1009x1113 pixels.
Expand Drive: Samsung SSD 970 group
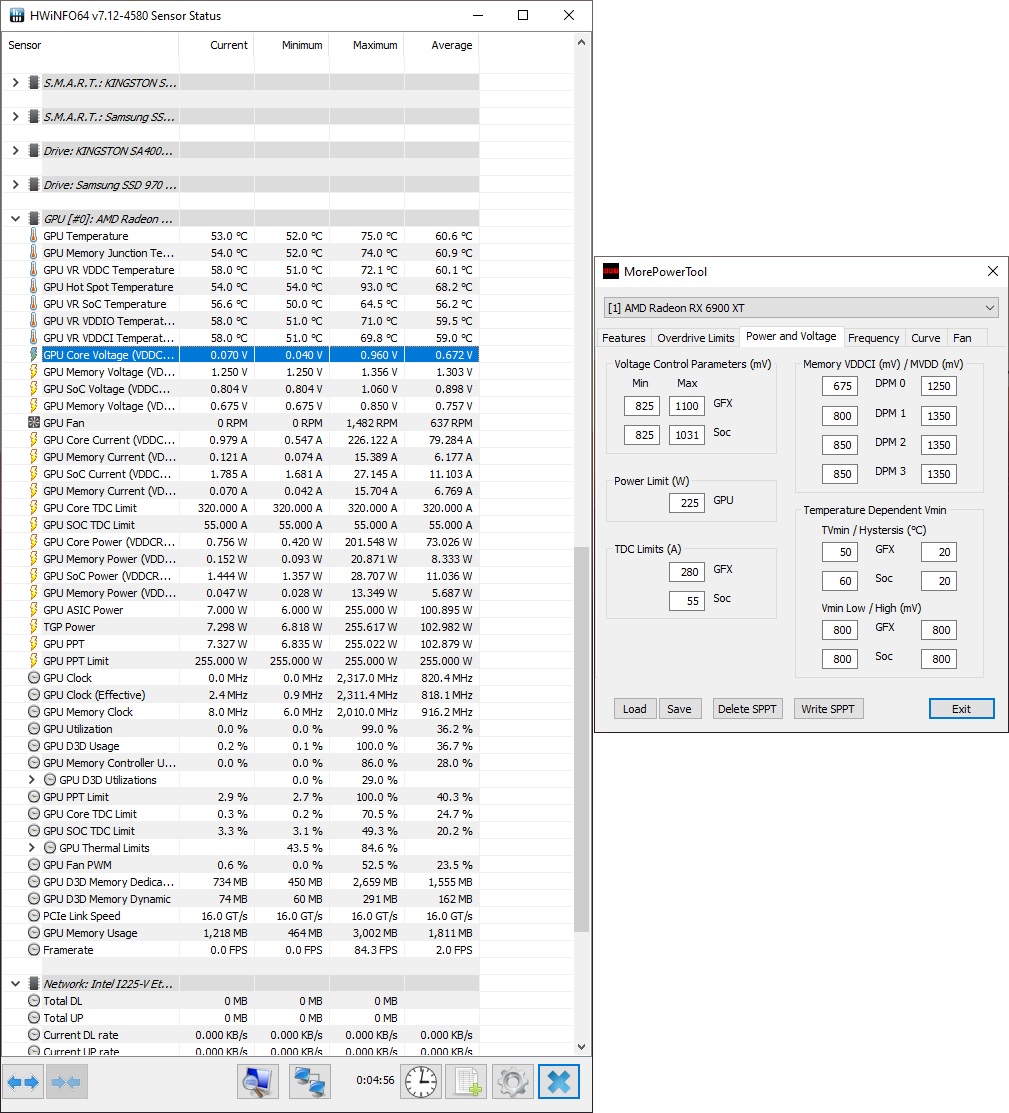point(16,185)
